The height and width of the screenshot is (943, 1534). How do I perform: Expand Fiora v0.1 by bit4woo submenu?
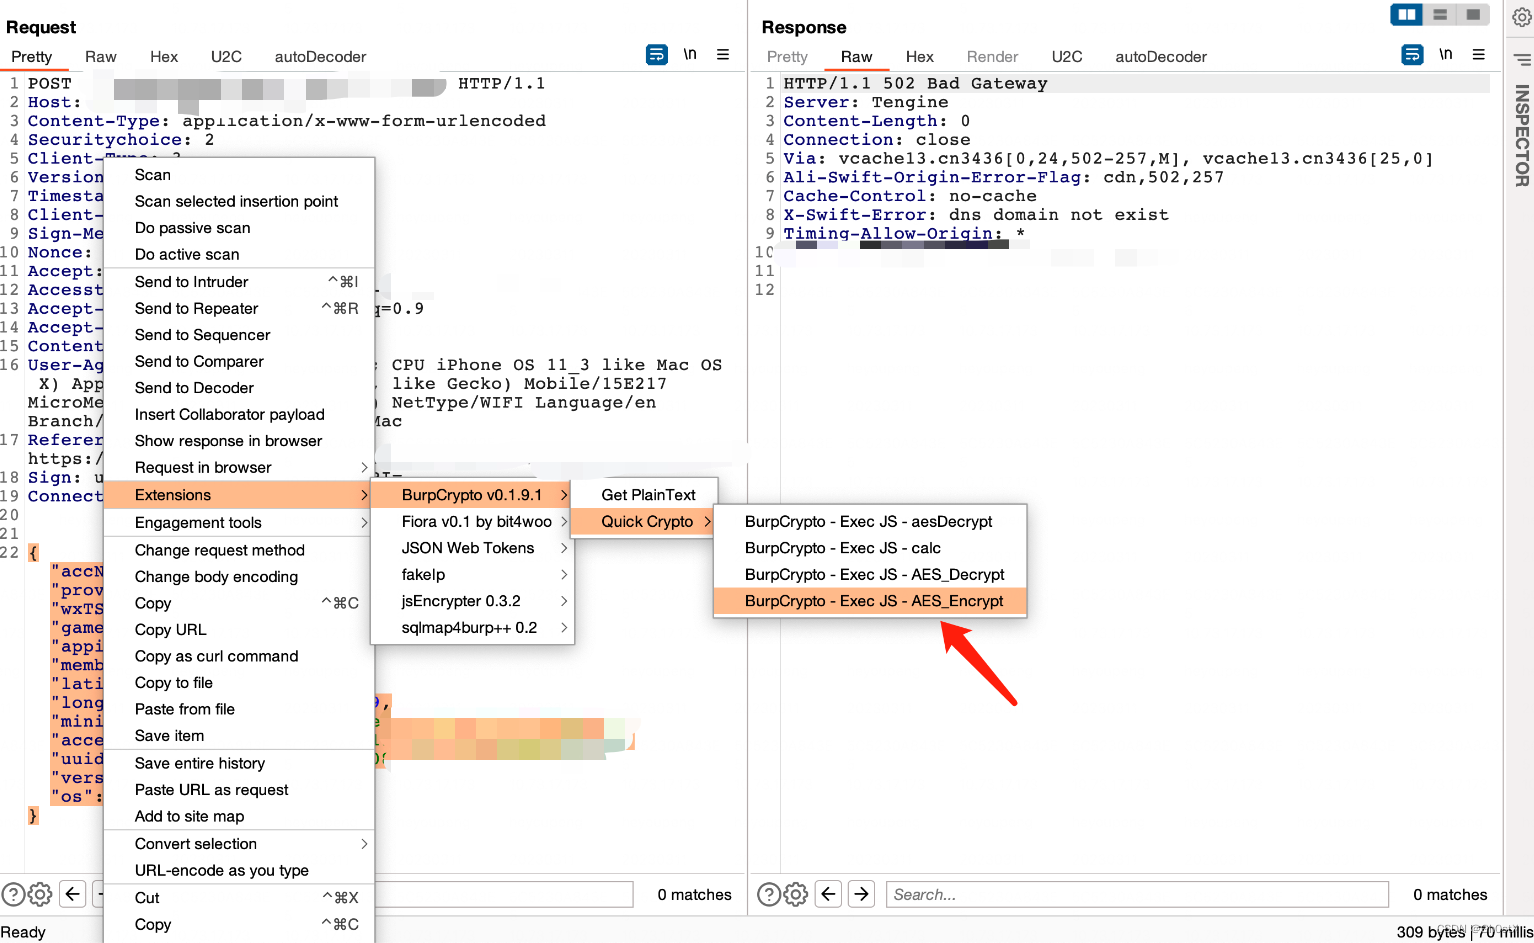coord(472,521)
